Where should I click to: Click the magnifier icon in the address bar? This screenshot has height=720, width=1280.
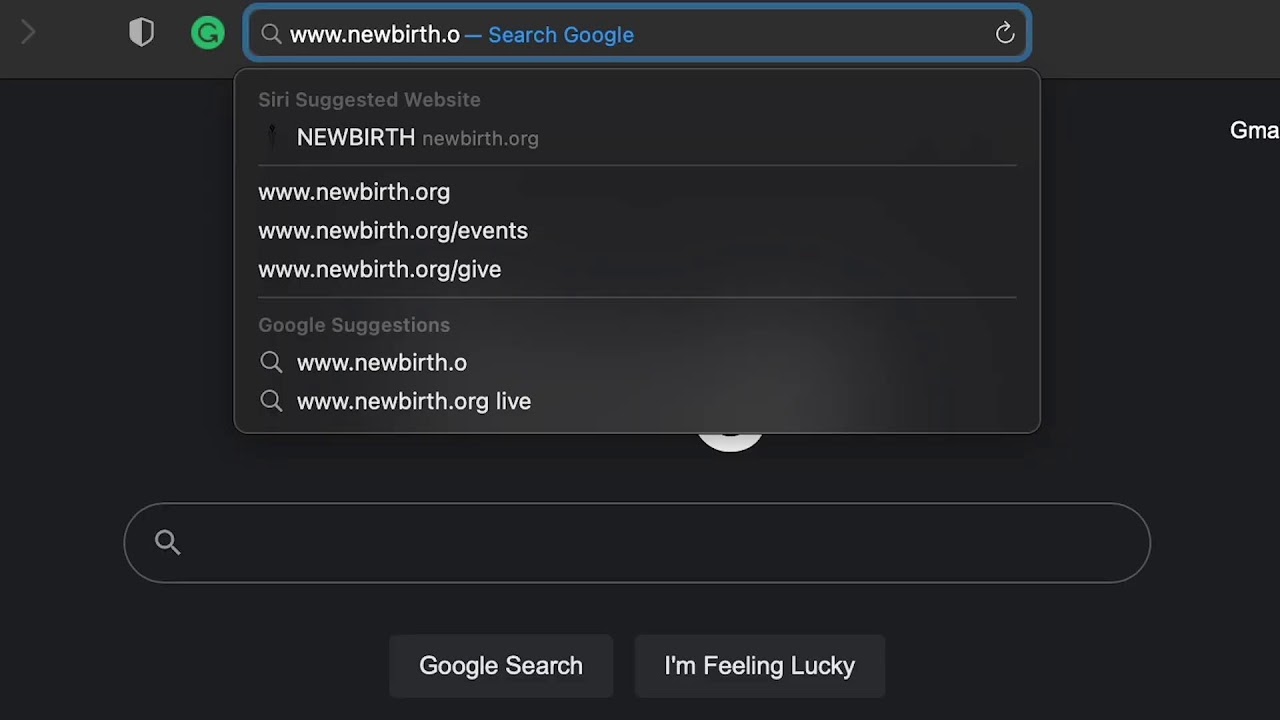click(x=271, y=35)
